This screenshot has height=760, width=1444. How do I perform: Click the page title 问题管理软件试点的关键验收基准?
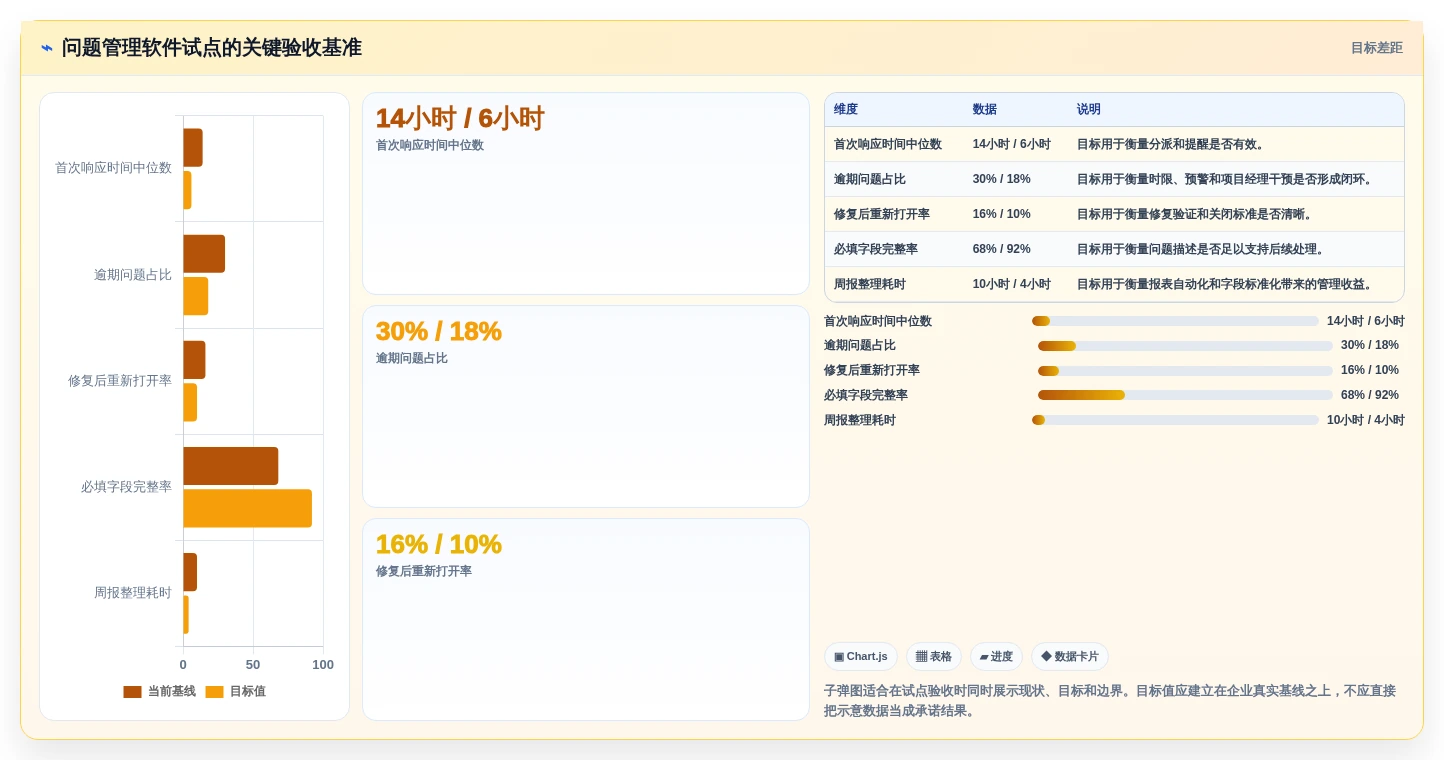pos(212,48)
